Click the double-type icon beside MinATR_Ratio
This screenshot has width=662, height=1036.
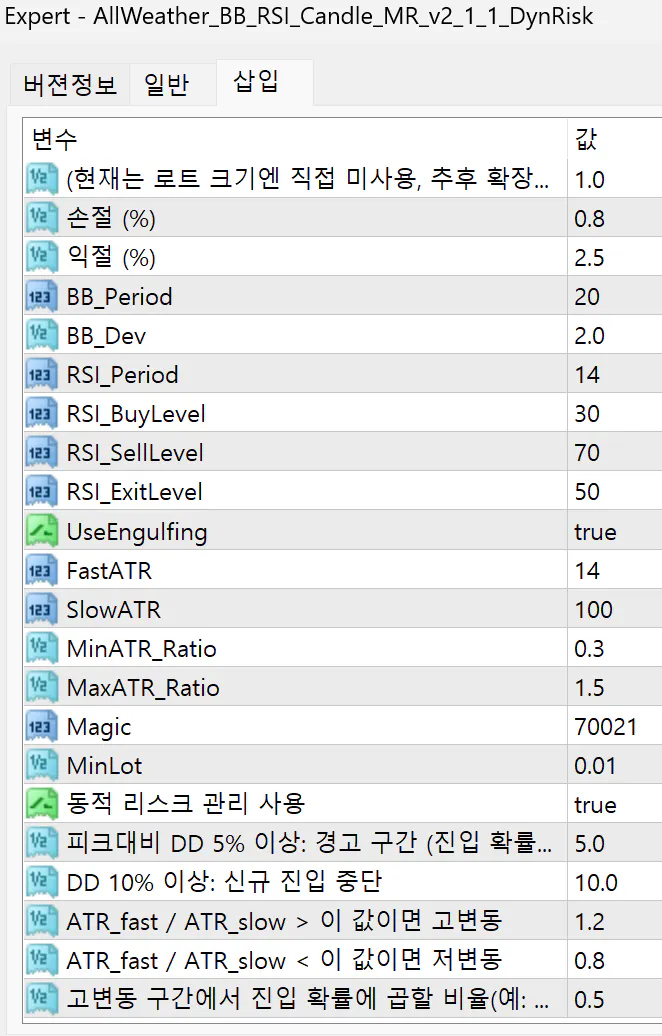click(41, 648)
